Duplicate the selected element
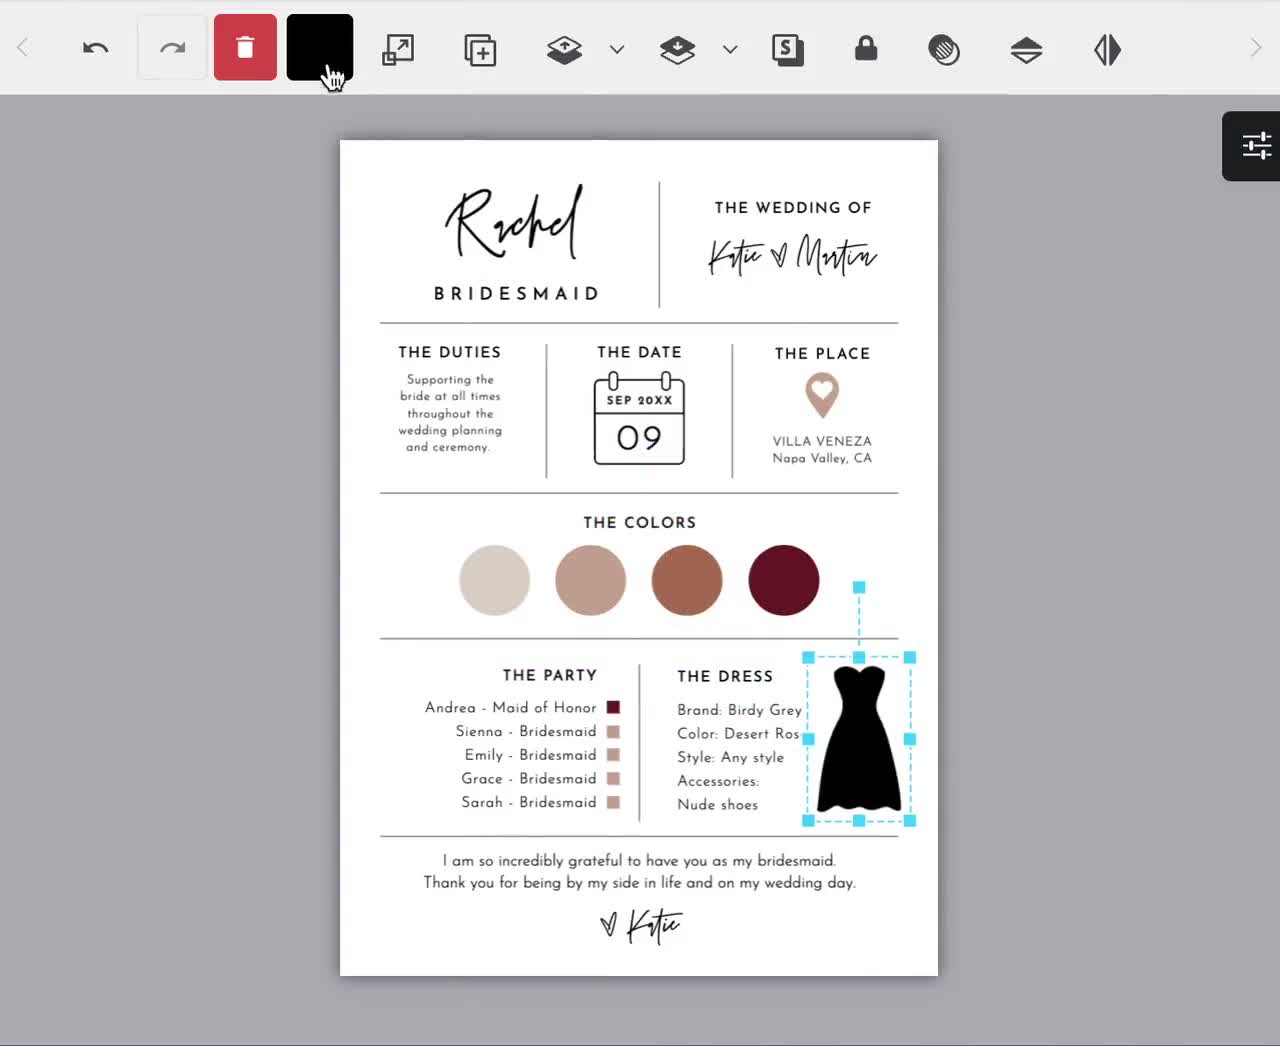The image size is (1280, 1046). coord(480,50)
